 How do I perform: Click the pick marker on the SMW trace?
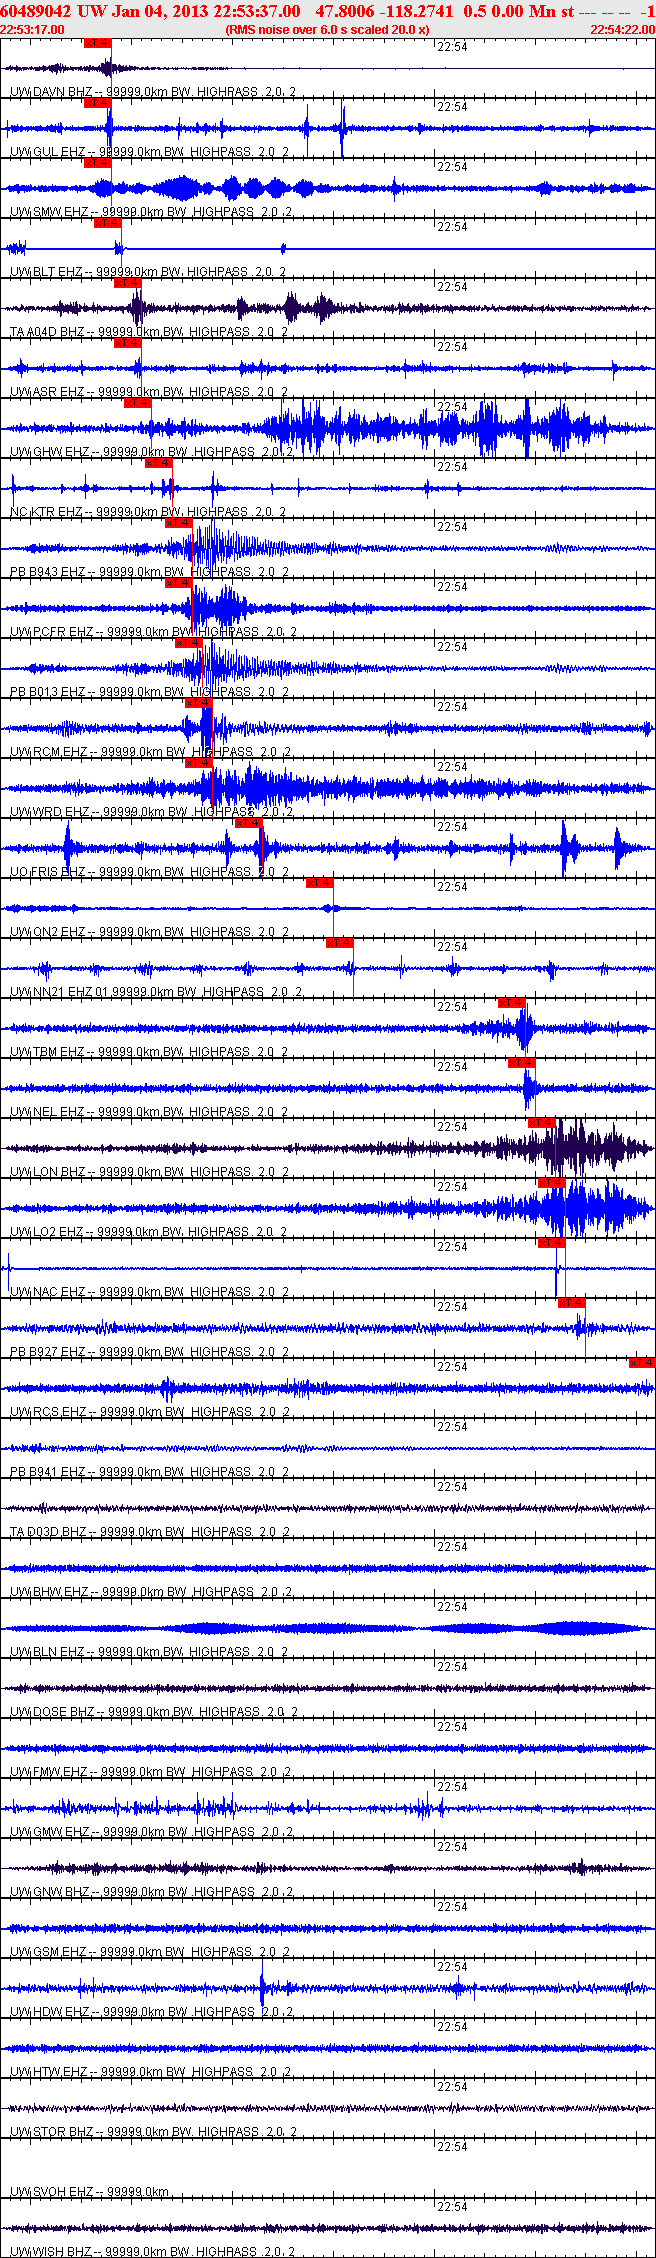97,163
